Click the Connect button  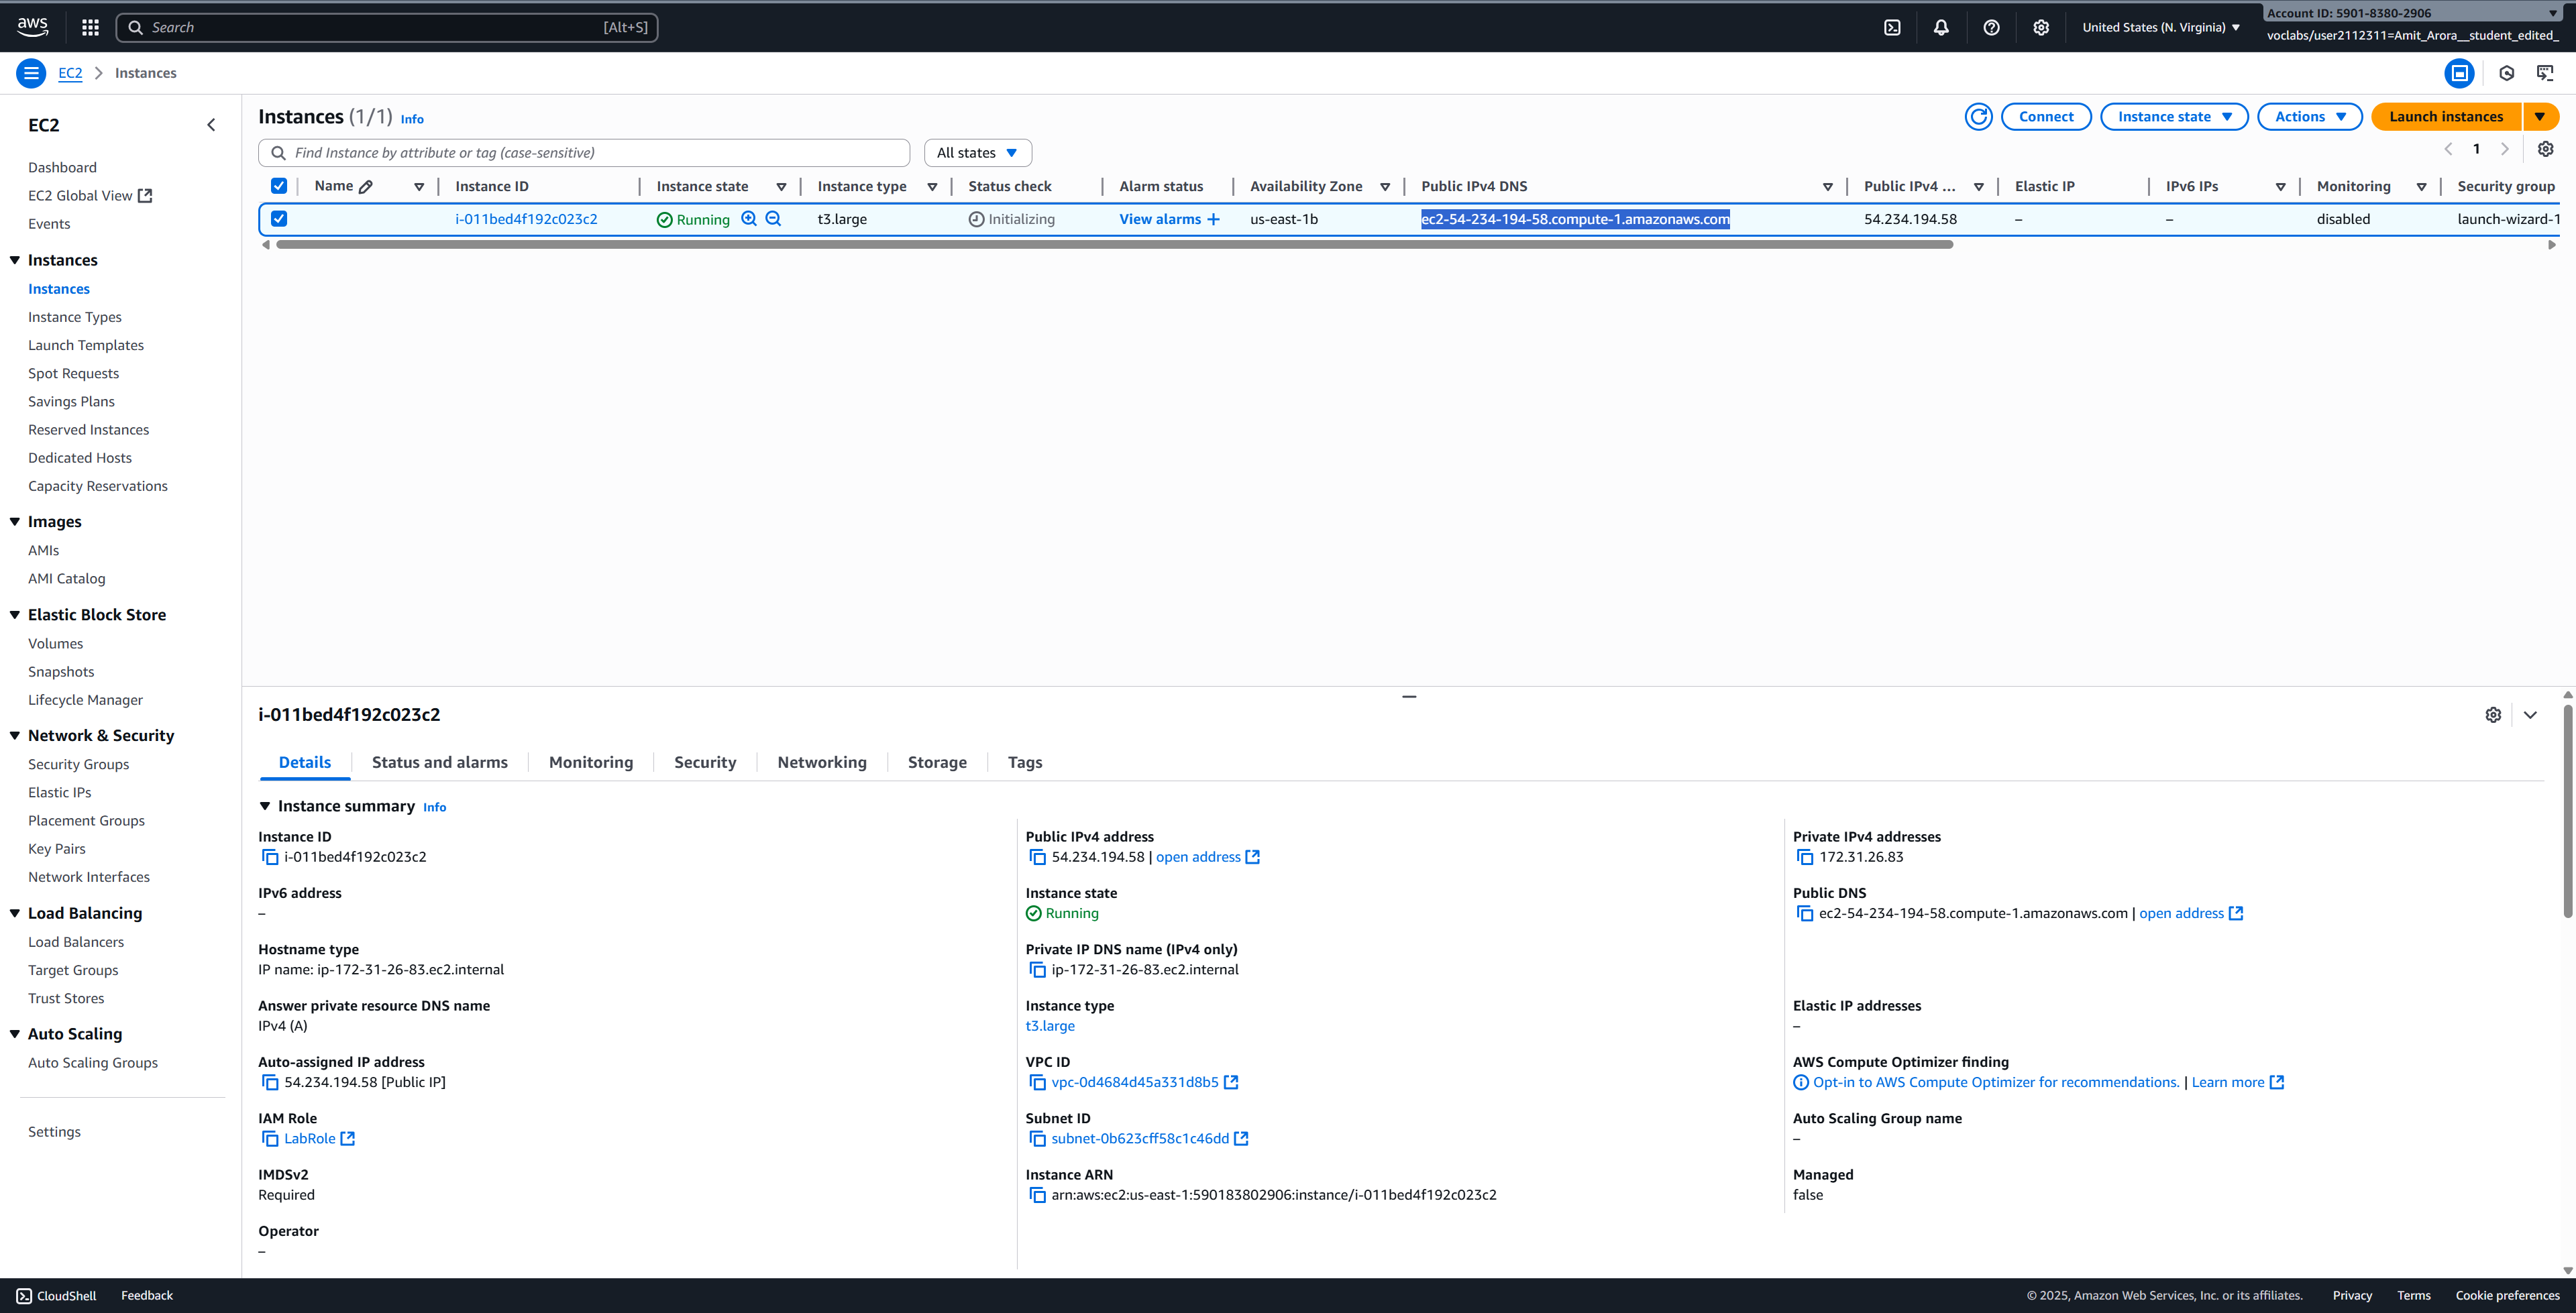2045,117
